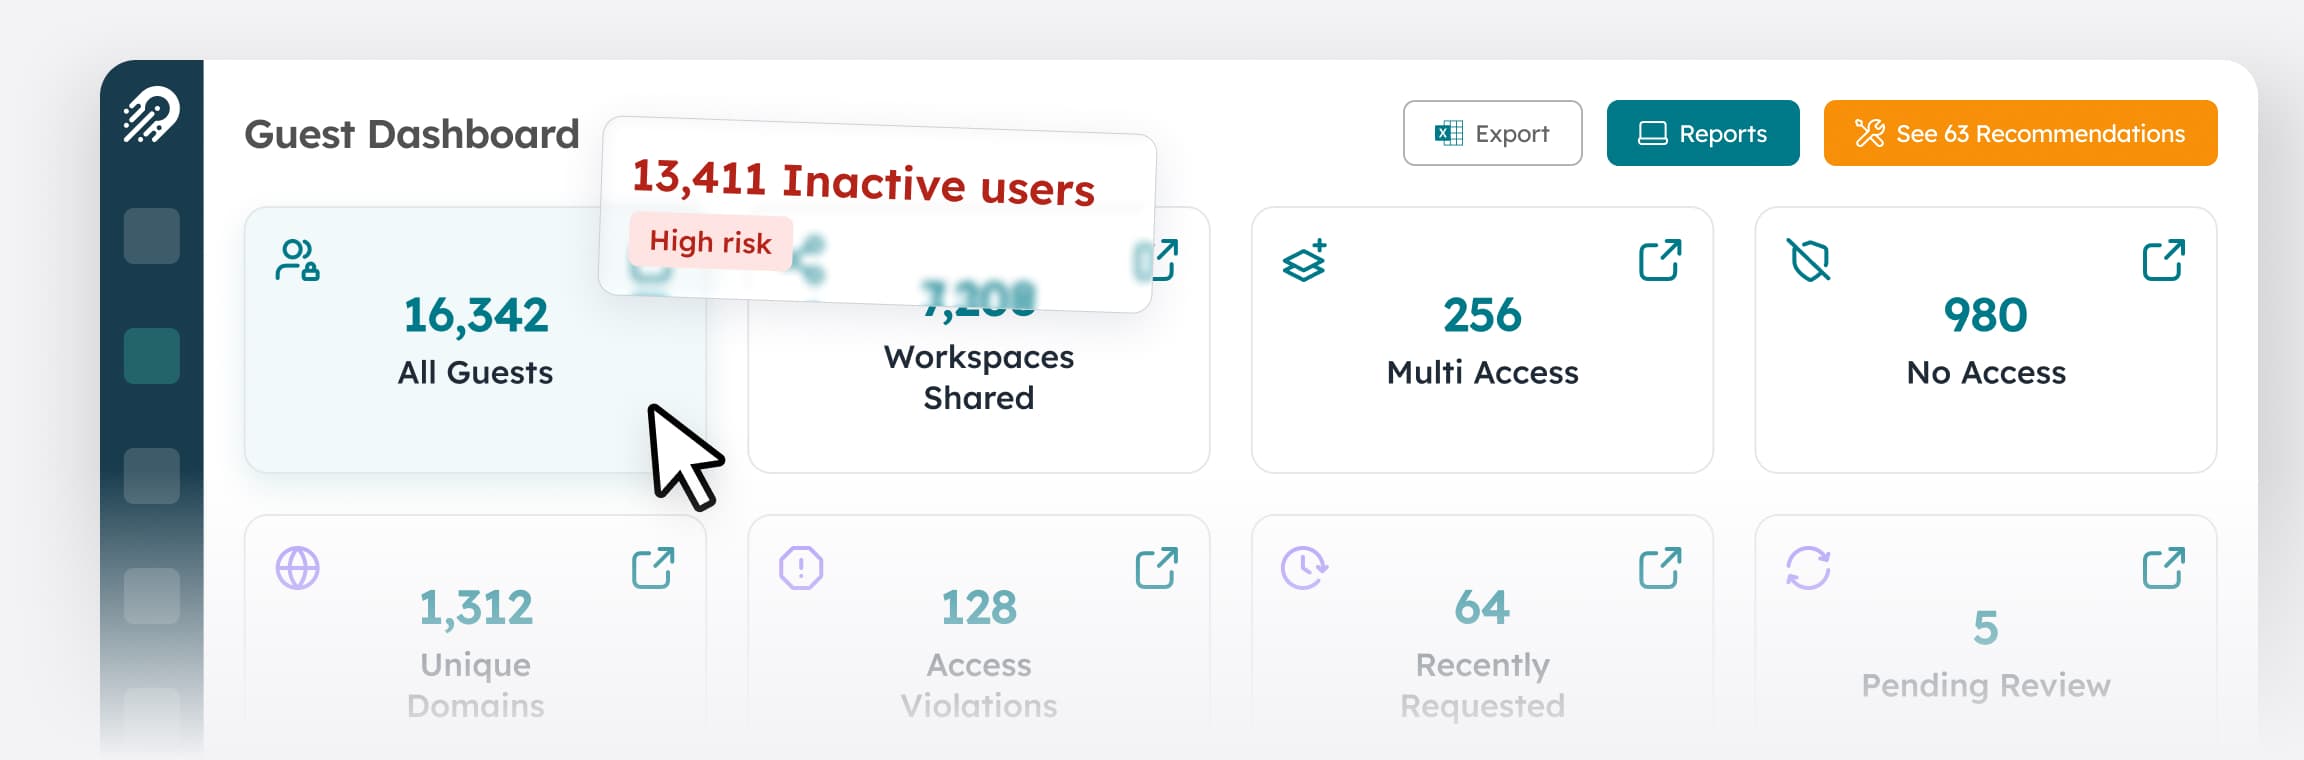Click the Access Violations warning icon
The height and width of the screenshot is (760, 2304).
tap(801, 568)
